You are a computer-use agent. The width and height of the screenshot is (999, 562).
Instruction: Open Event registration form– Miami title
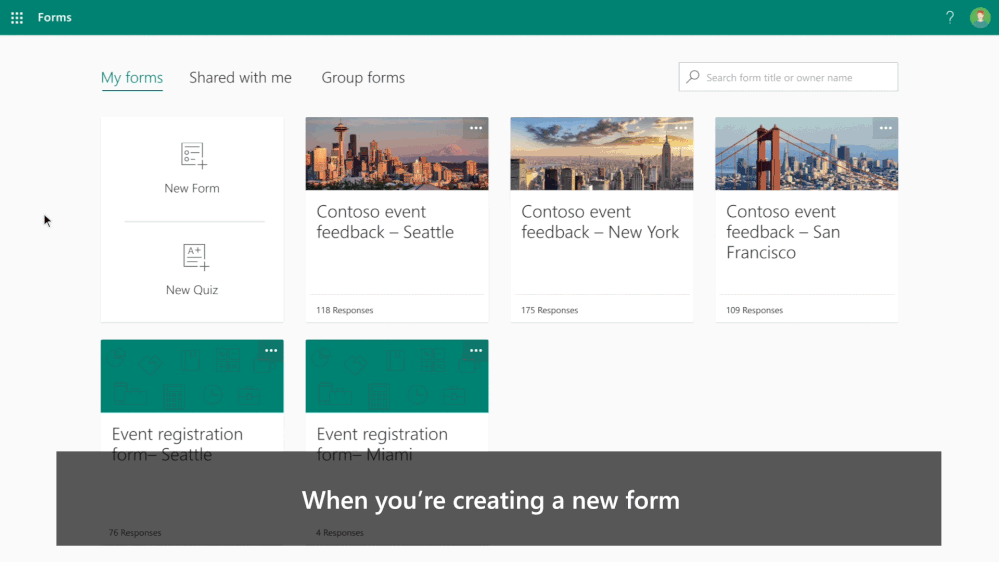pyautogui.click(x=382, y=444)
